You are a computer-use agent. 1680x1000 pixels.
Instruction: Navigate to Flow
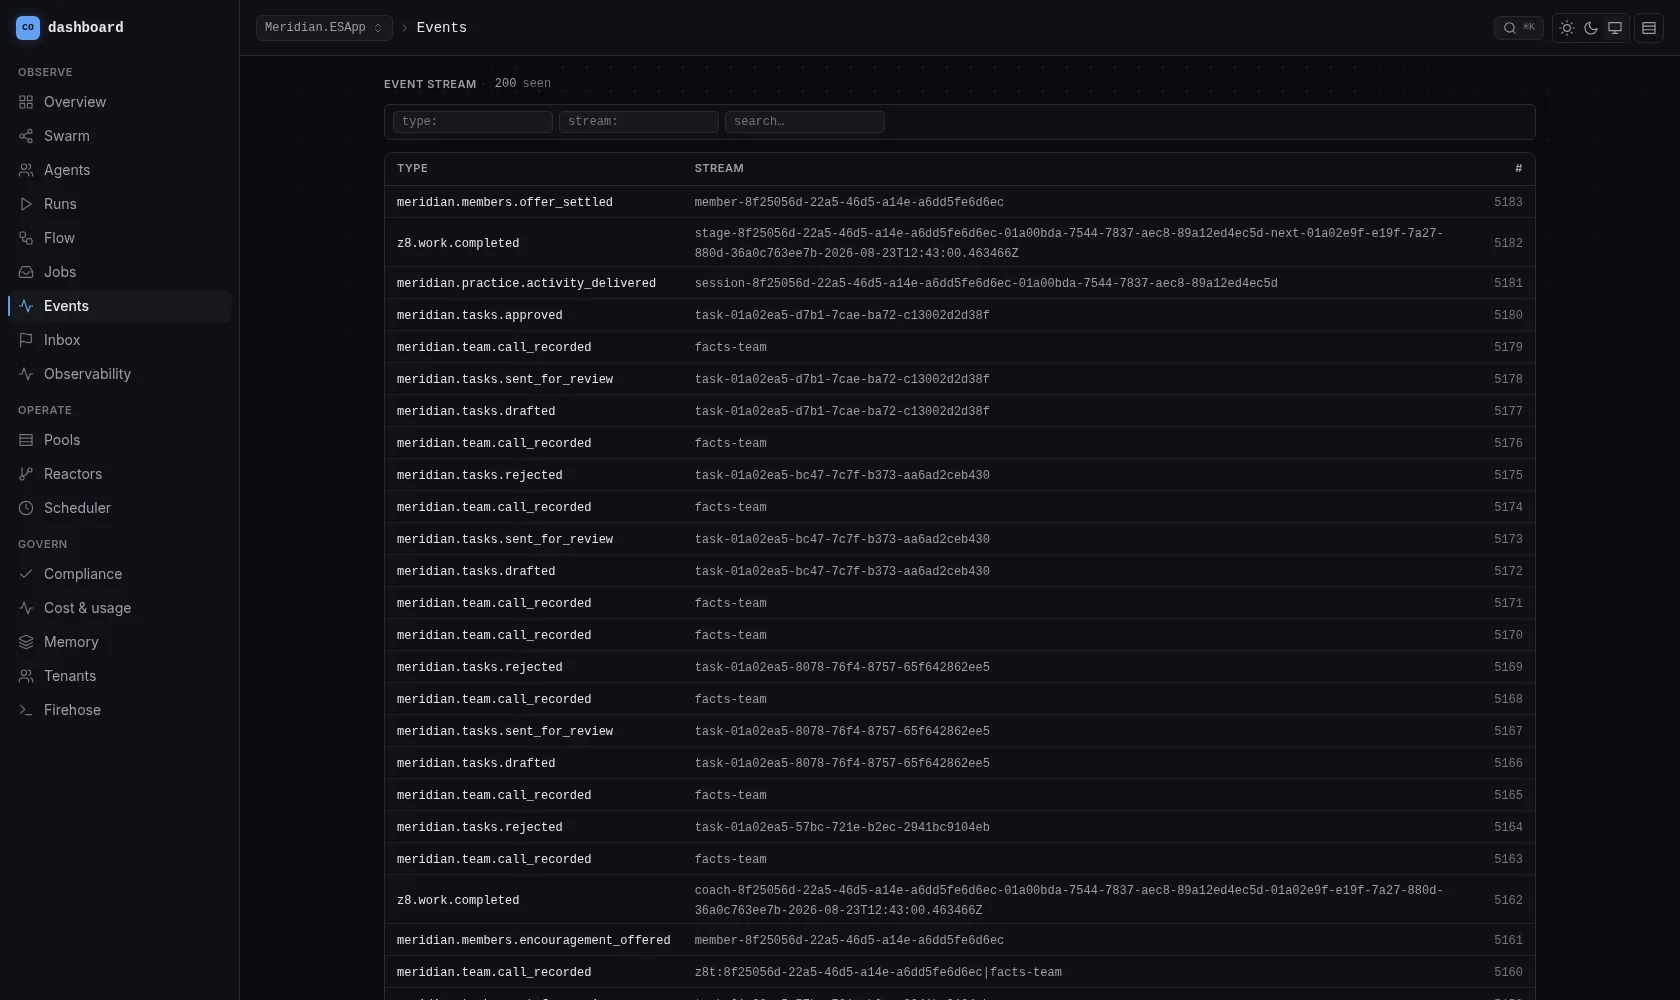pyautogui.click(x=120, y=238)
